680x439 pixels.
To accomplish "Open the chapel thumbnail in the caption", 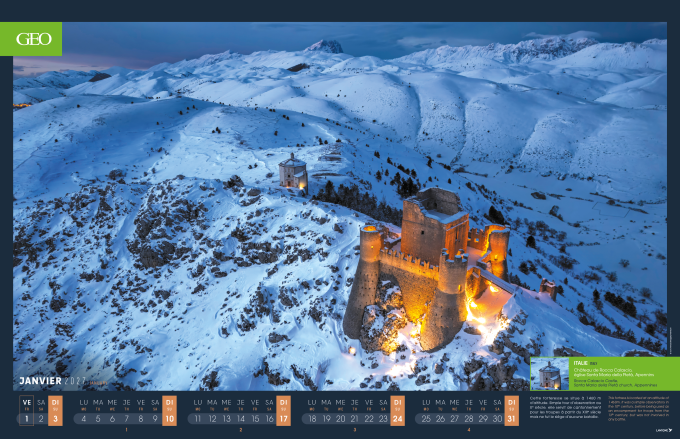I will coord(549,373).
